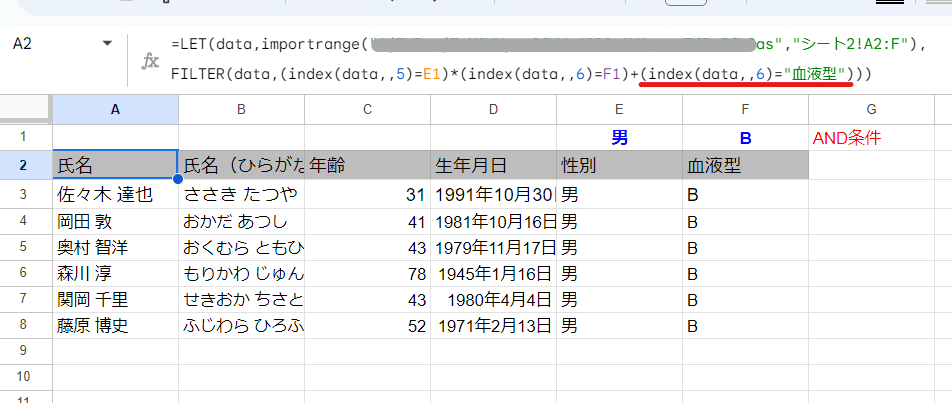This screenshot has height=403, width=952.
Task: Select row 3 header
Action: click(x=24, y=194)
